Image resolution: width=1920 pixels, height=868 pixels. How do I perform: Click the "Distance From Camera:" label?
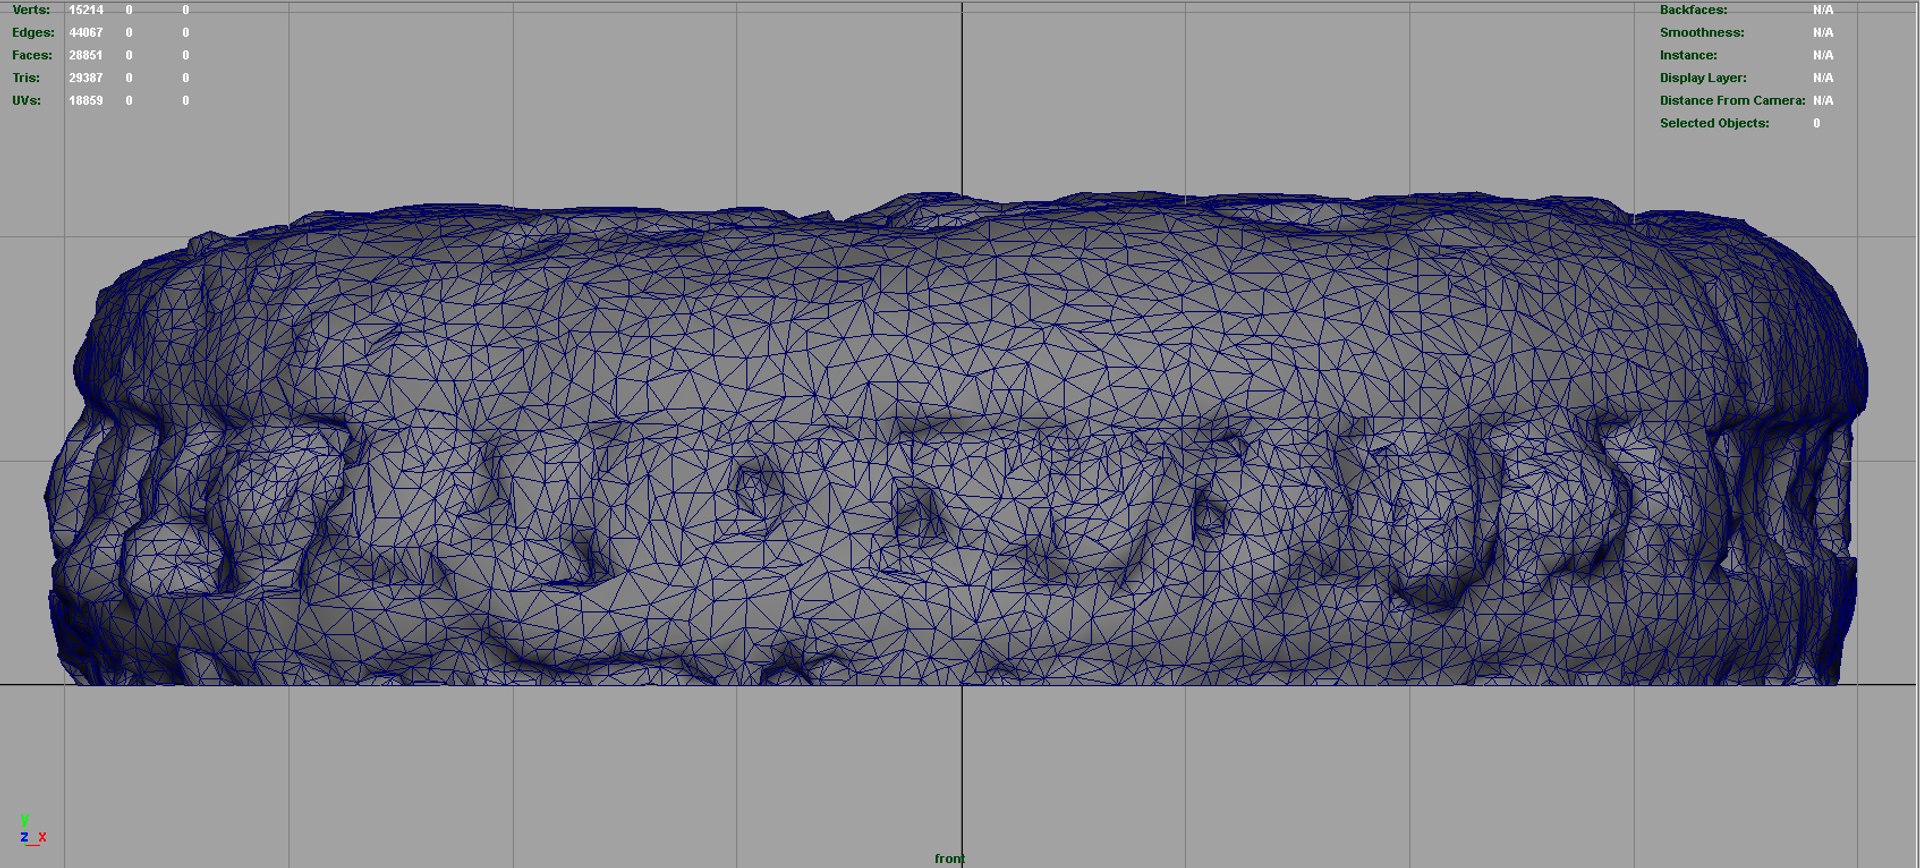(1733, 100)
